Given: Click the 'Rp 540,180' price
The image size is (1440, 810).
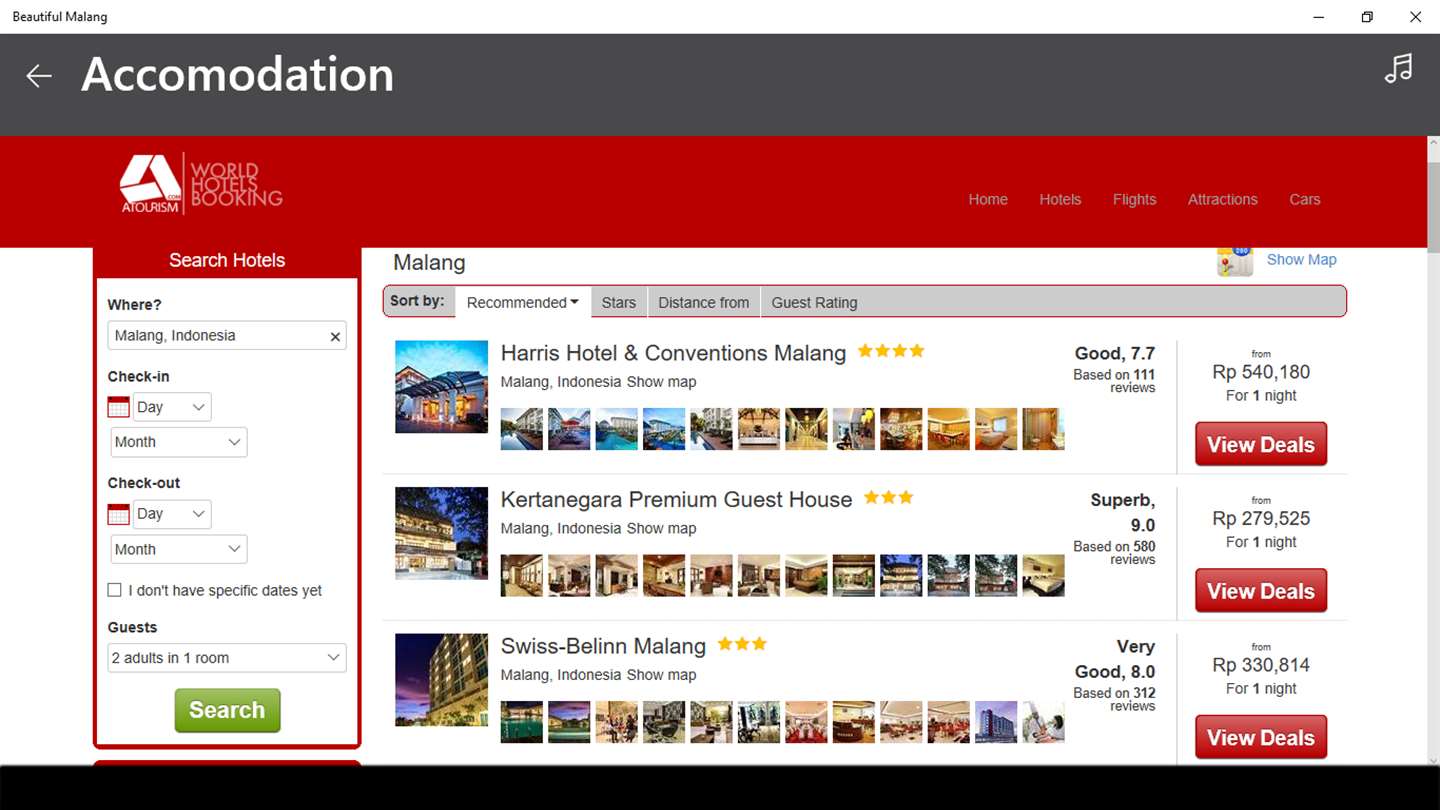Looking at the screenshot, I should [x=1261, y=372].
